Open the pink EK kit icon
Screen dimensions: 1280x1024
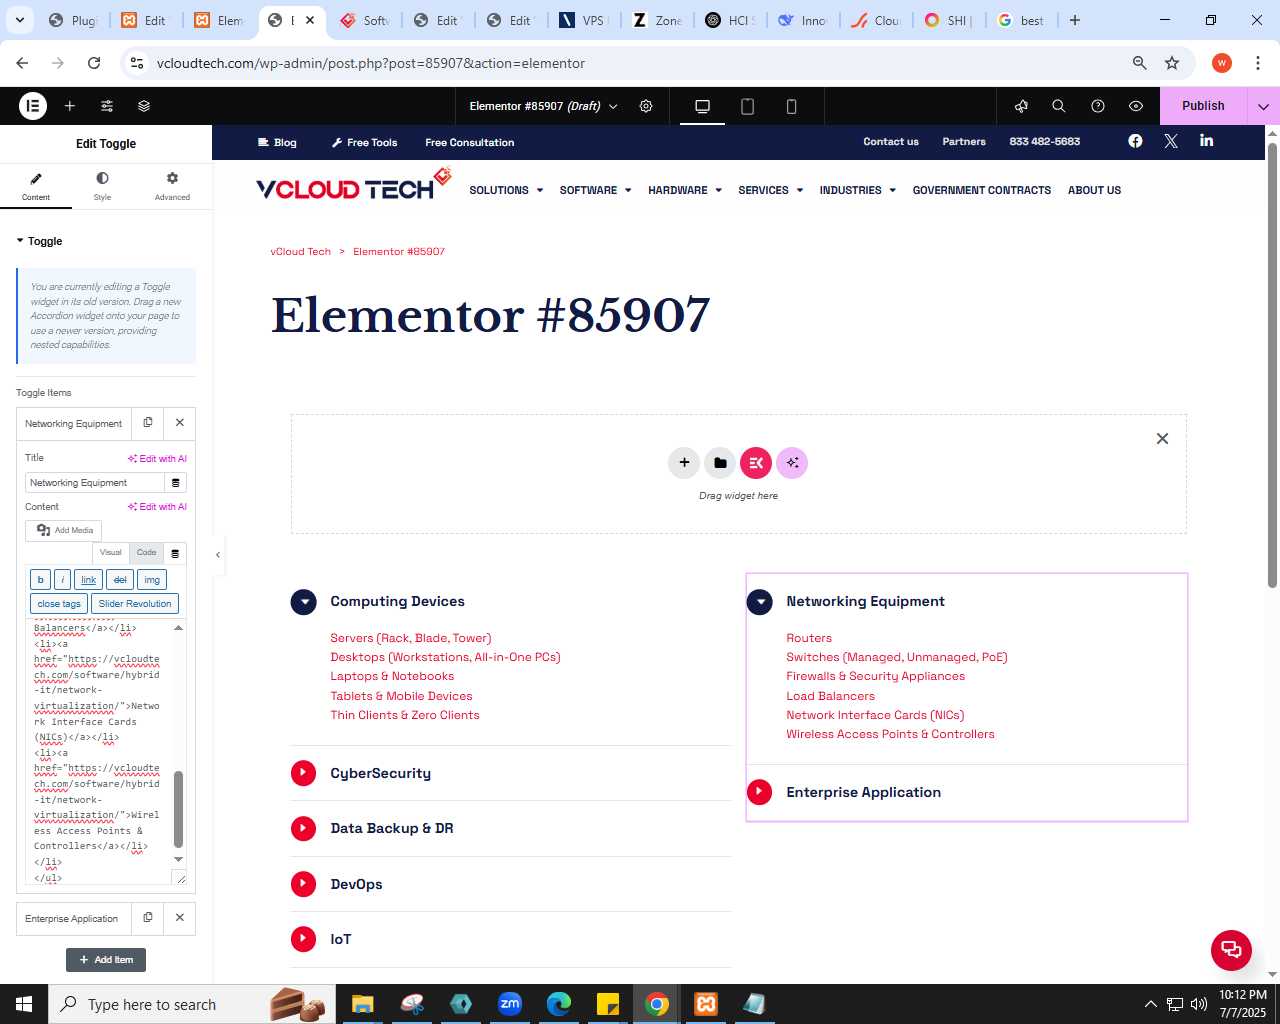point(756,462)
